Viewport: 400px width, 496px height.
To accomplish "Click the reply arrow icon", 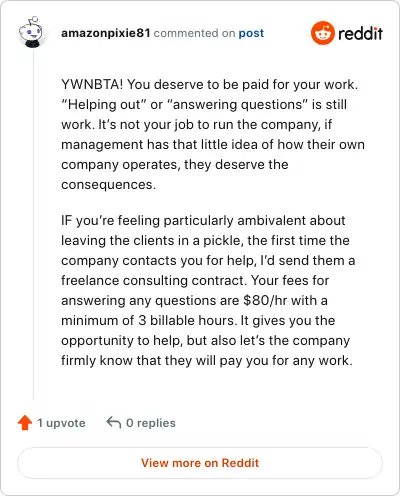I will coord(114,422).
